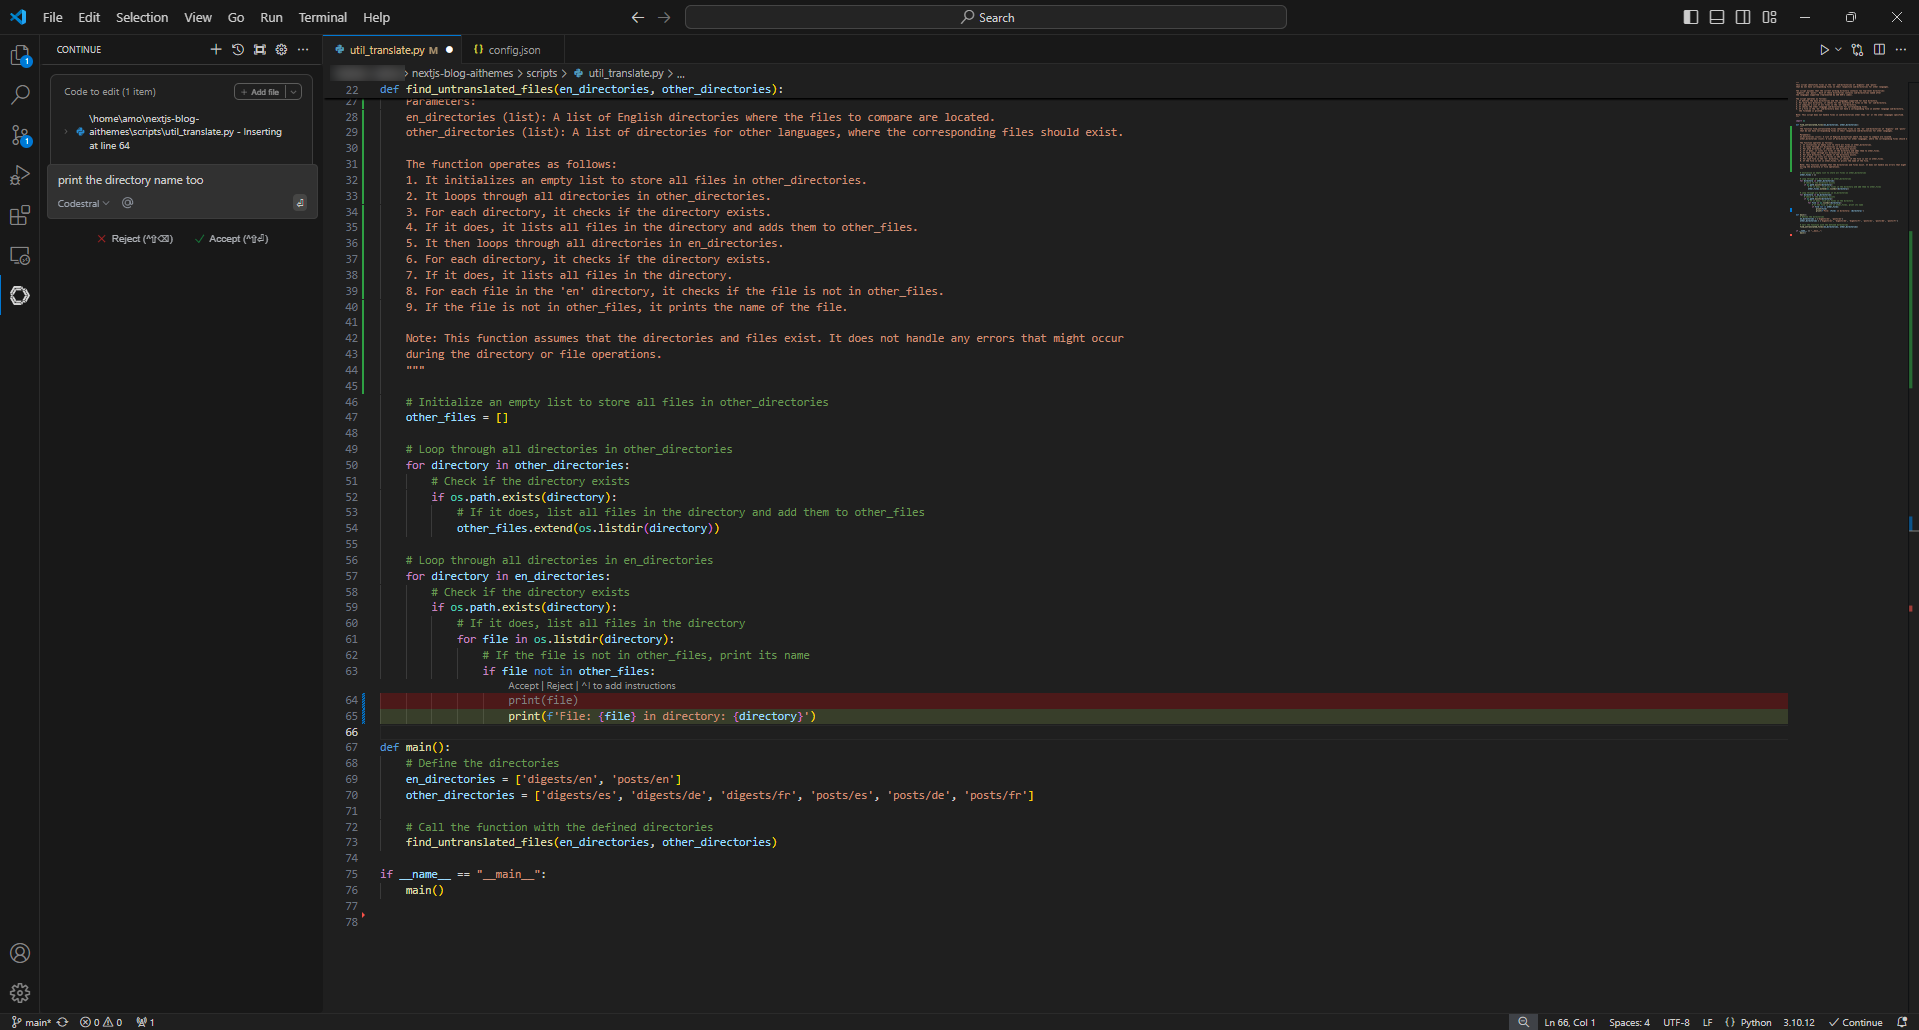Click the @ add context icon
Image resolution: width=1919 pixels, height=1030 pixels.
(128, 203)
